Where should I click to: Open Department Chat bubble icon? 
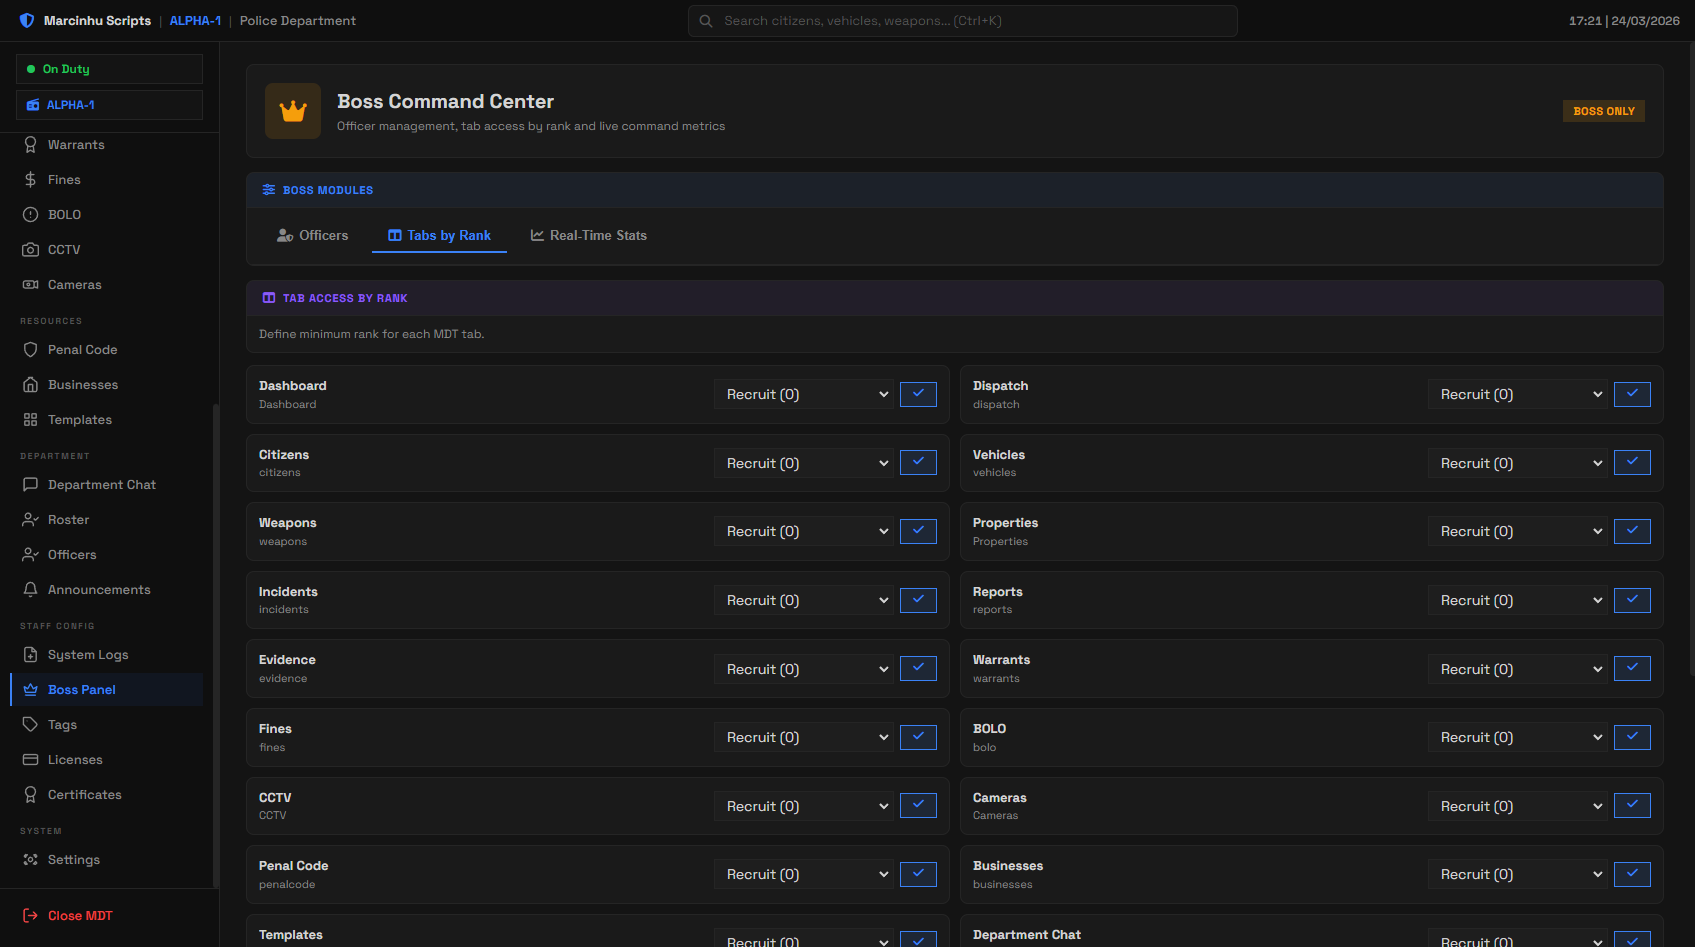(31, 485)
